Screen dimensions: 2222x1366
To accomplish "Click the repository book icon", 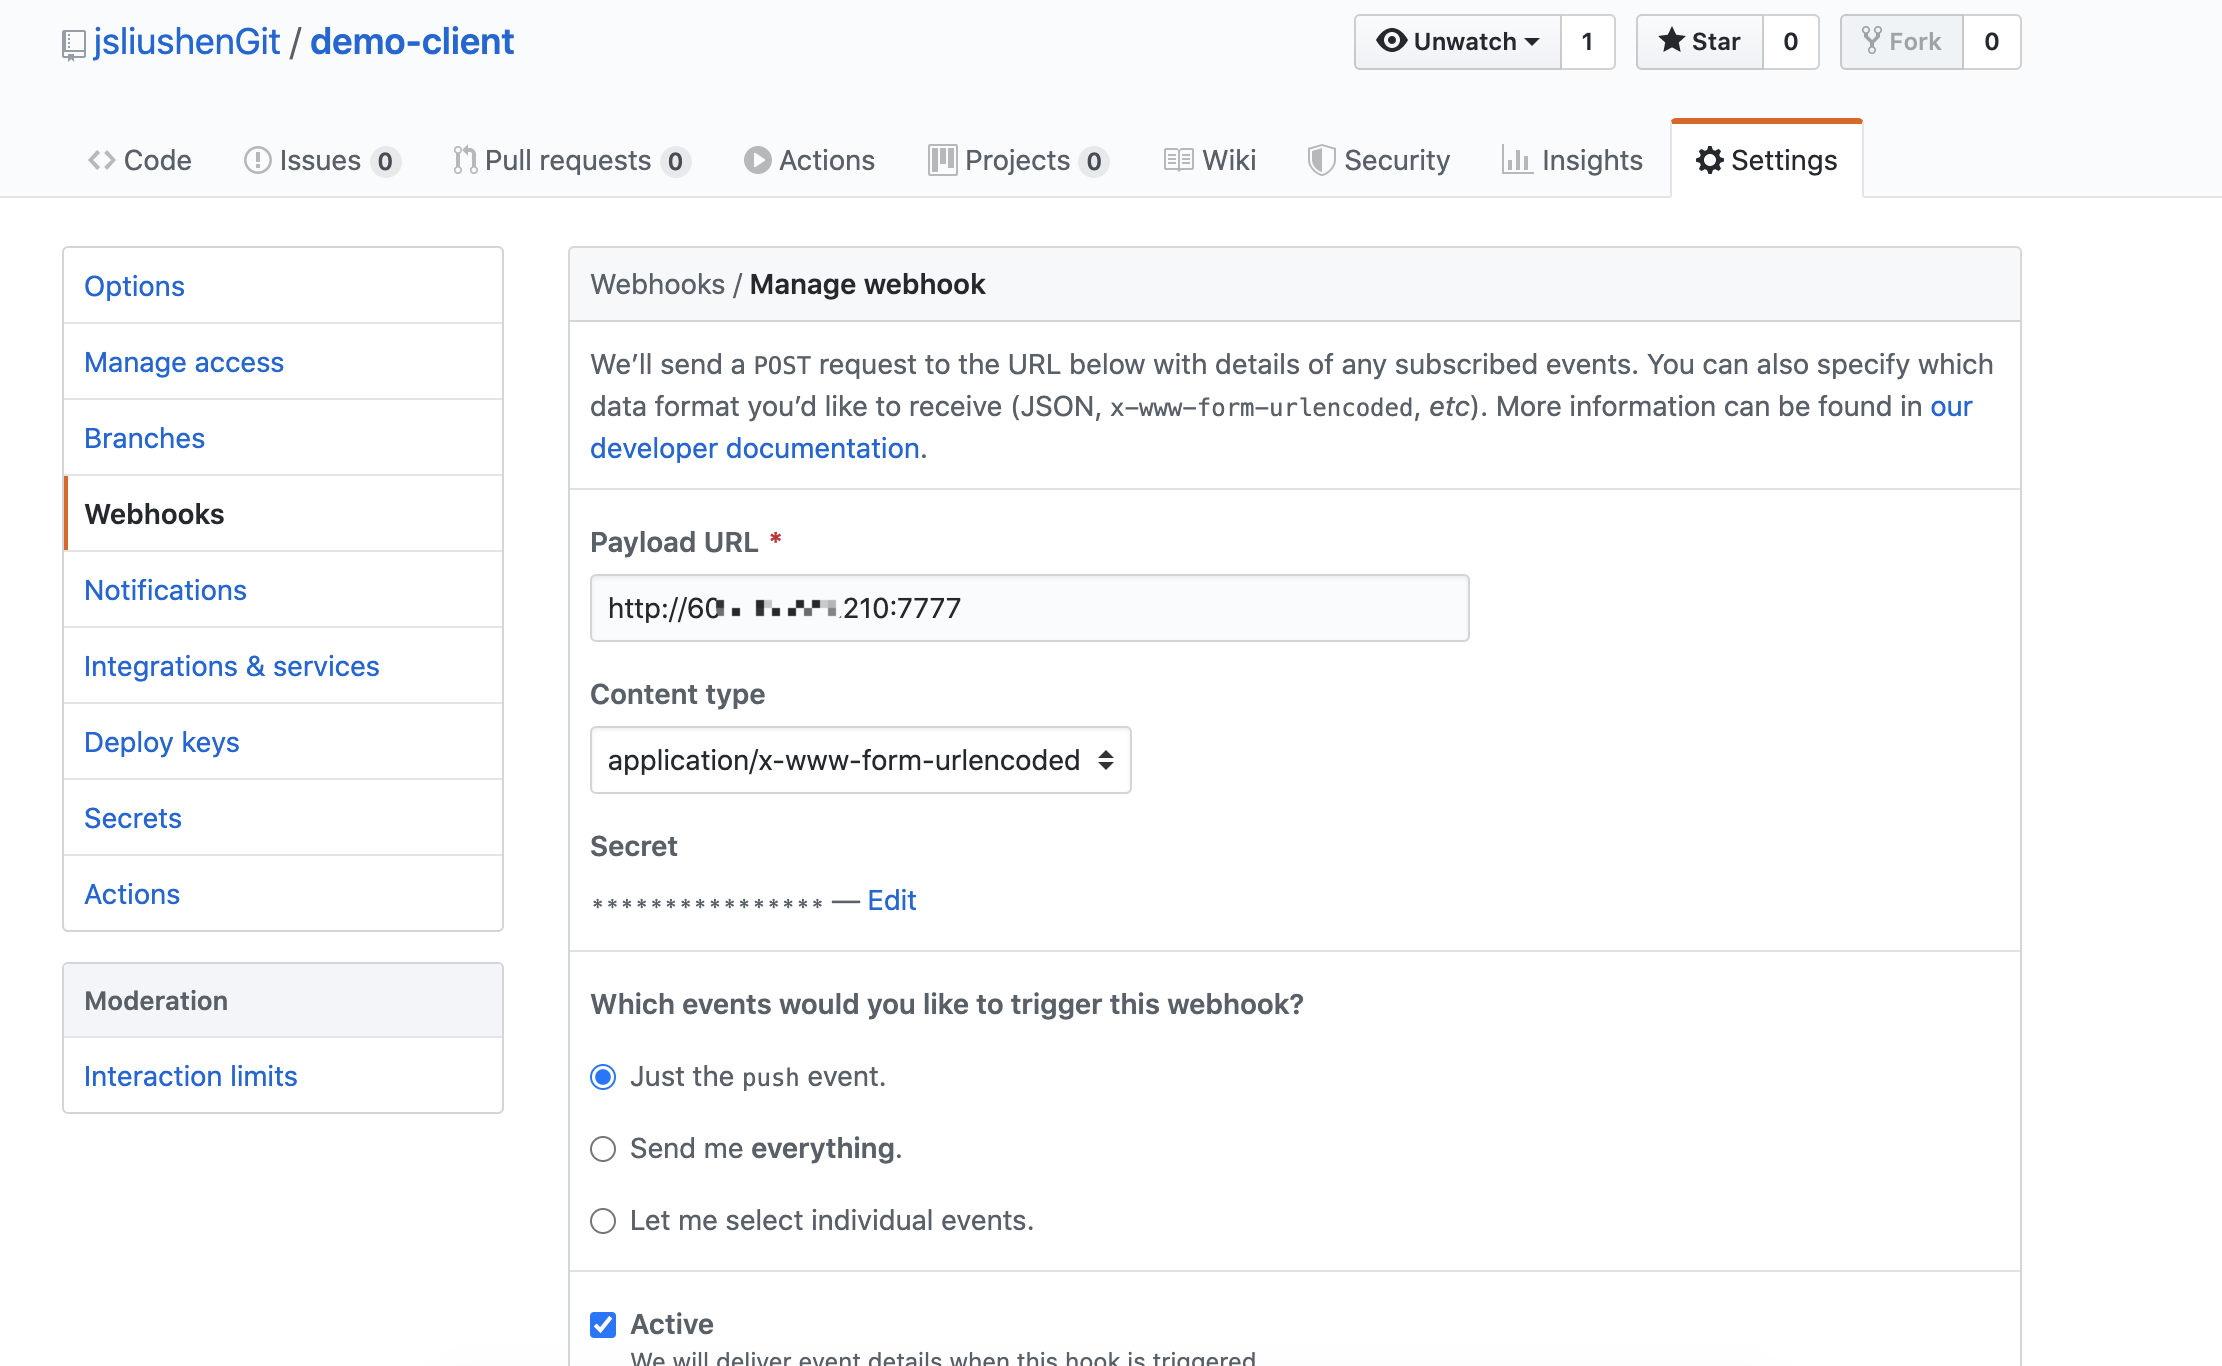I will (73, 45).
